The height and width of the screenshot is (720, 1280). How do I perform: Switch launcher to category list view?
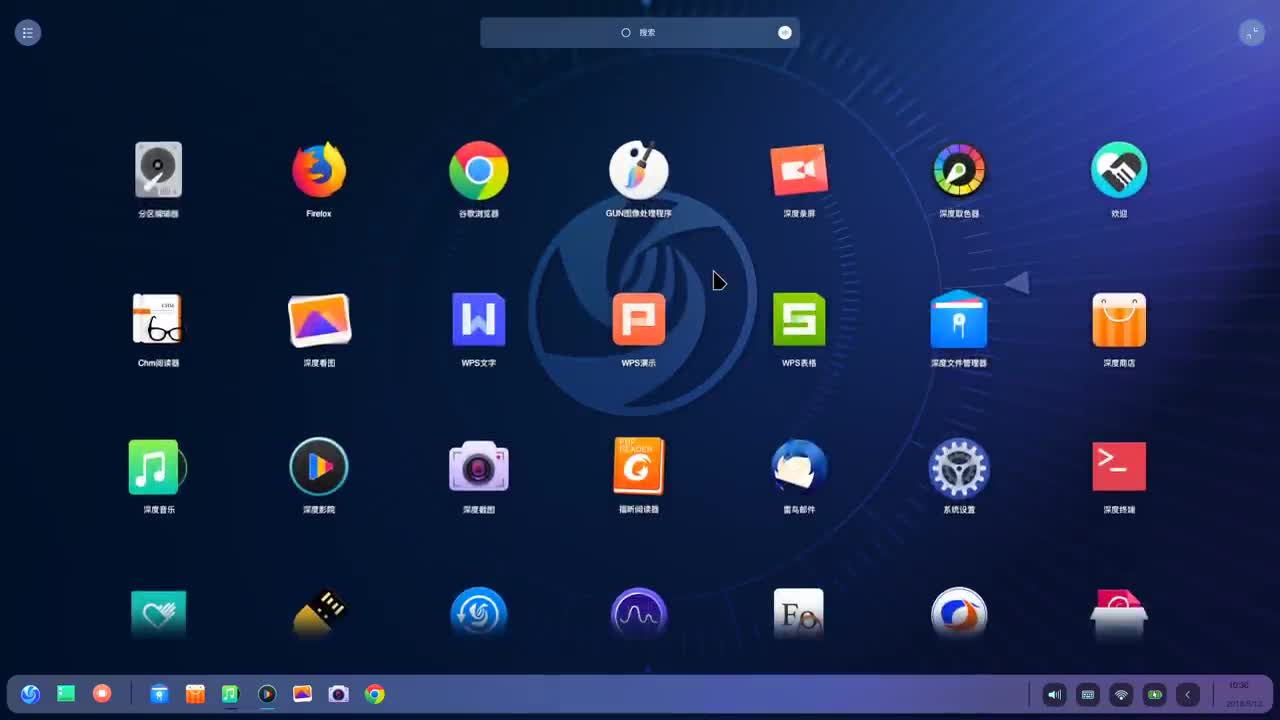click(x=28, y=33)
